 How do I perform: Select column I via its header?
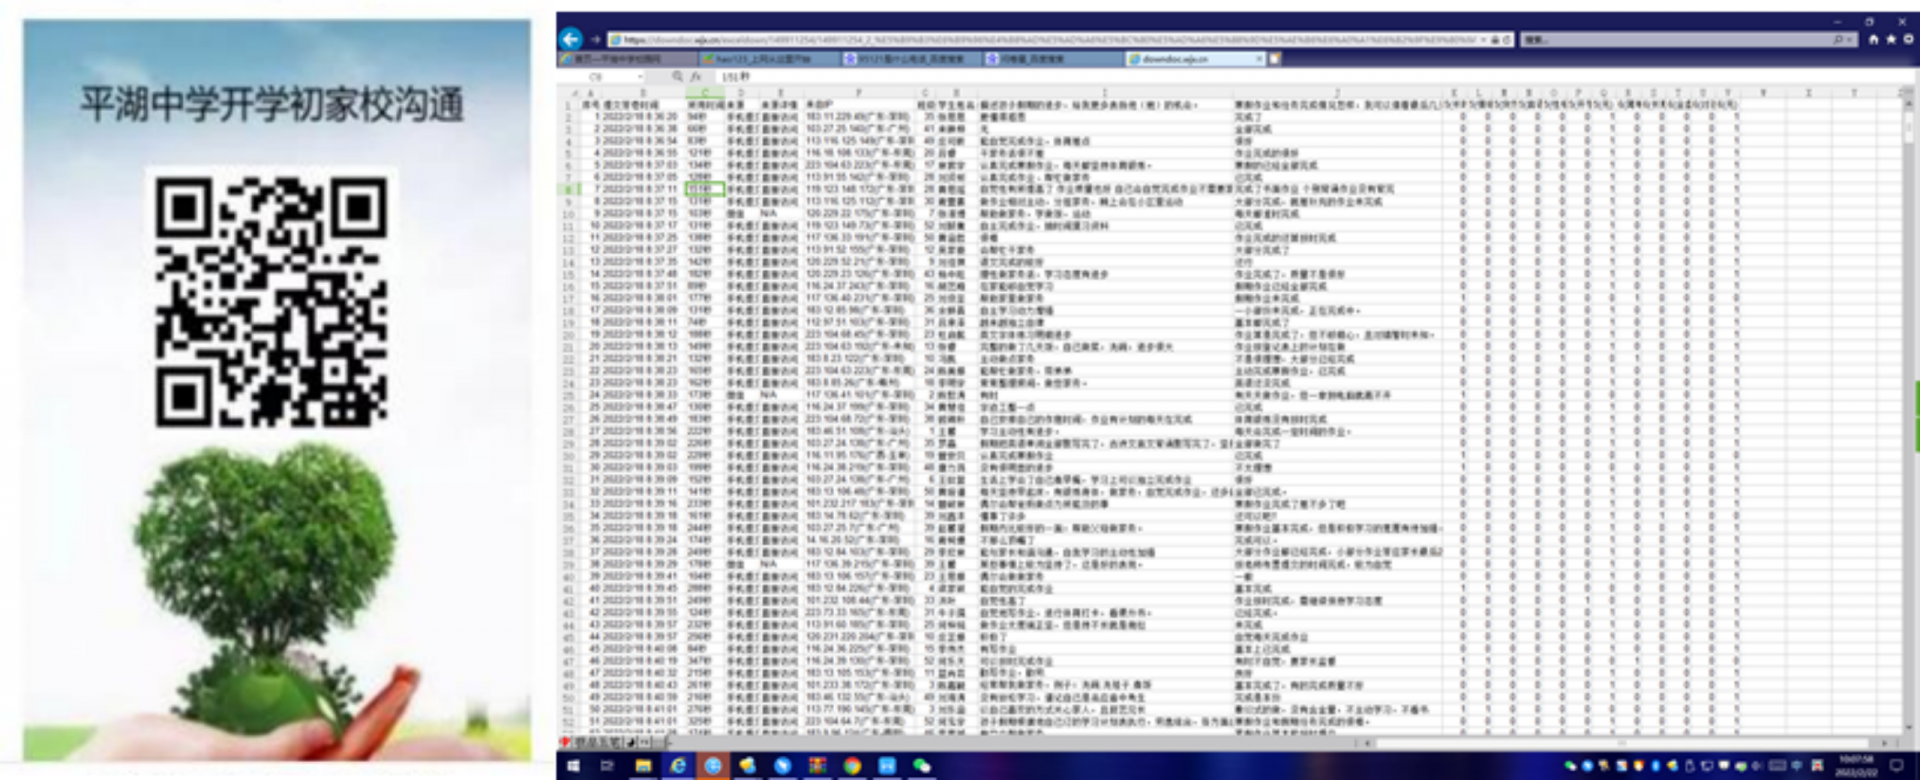[1105, 93]
